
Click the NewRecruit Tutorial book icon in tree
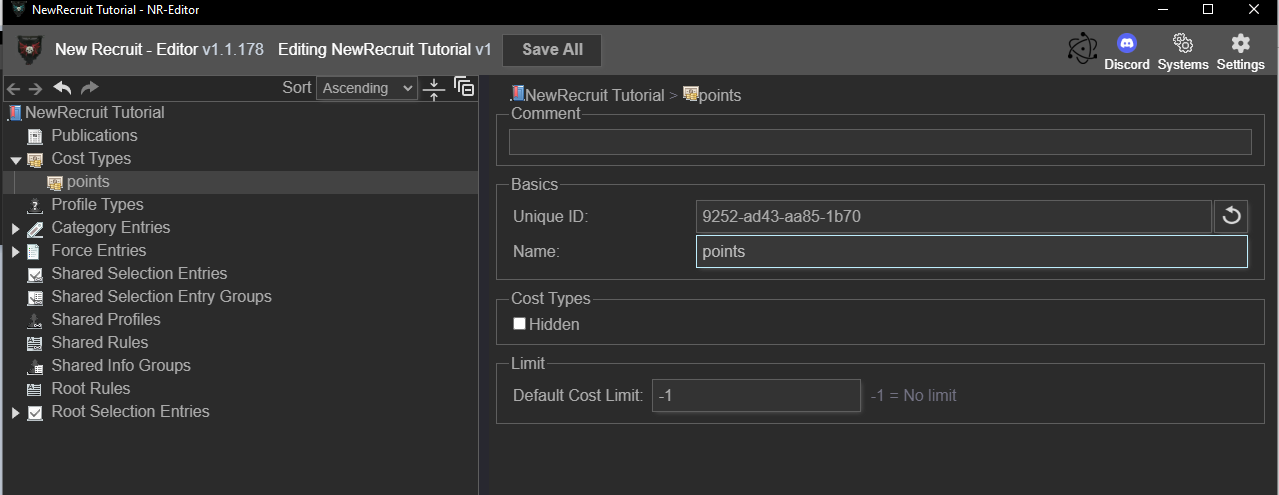point(14,113)
